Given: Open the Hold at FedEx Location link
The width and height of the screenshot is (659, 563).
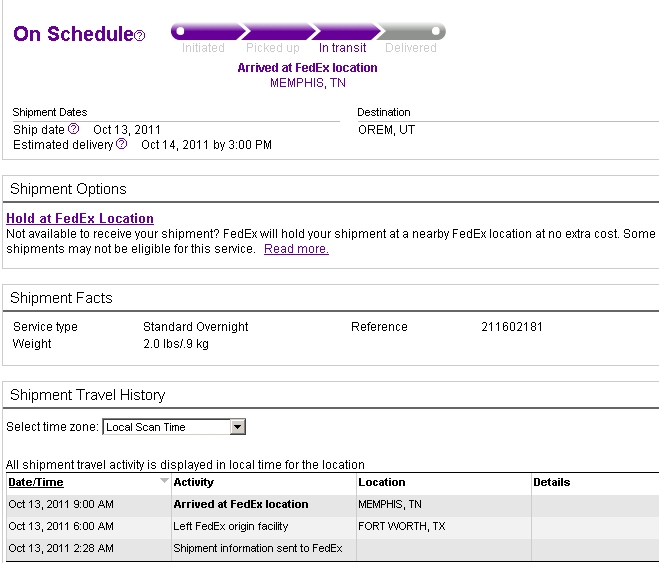Looking at the screenshot, I should [80, 218].
